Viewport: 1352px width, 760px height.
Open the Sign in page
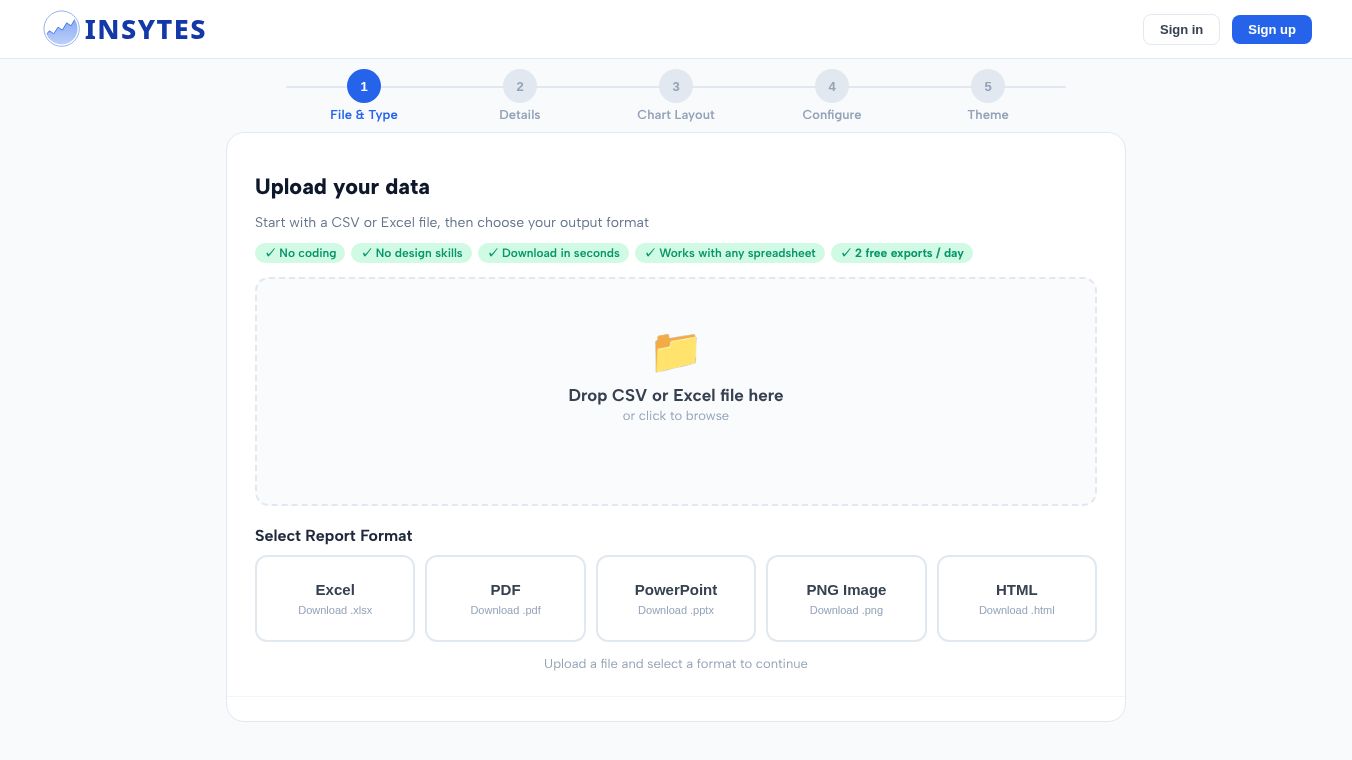click(1181, 29)
